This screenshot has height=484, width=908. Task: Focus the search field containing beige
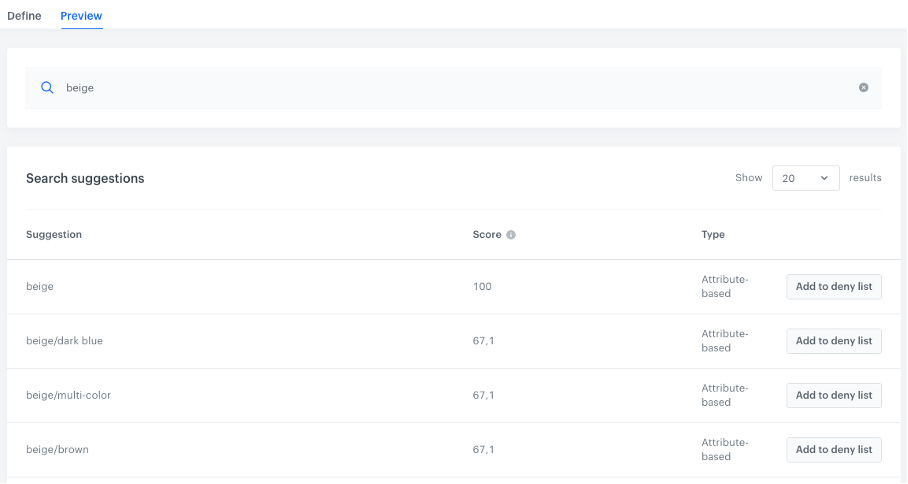click(x=450, y=88)
